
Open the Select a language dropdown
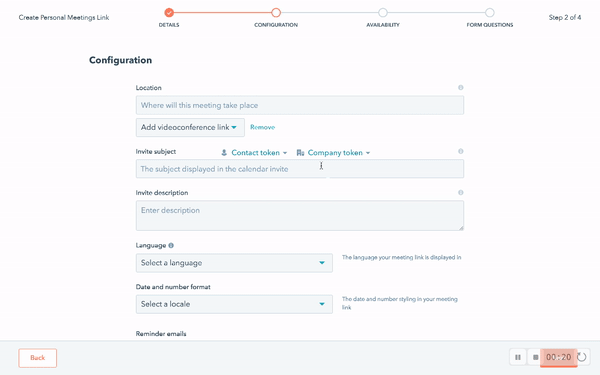pos(234,263)
